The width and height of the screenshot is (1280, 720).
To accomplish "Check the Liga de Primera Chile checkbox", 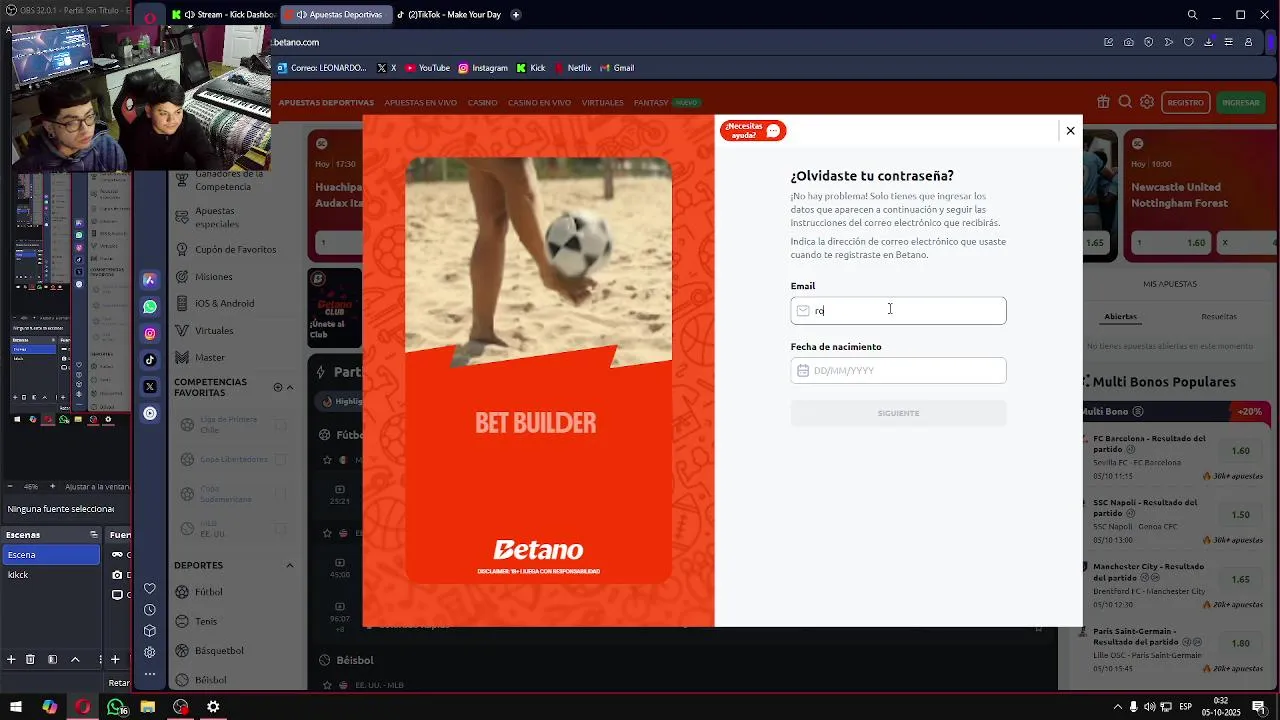I will pos(281,425).
